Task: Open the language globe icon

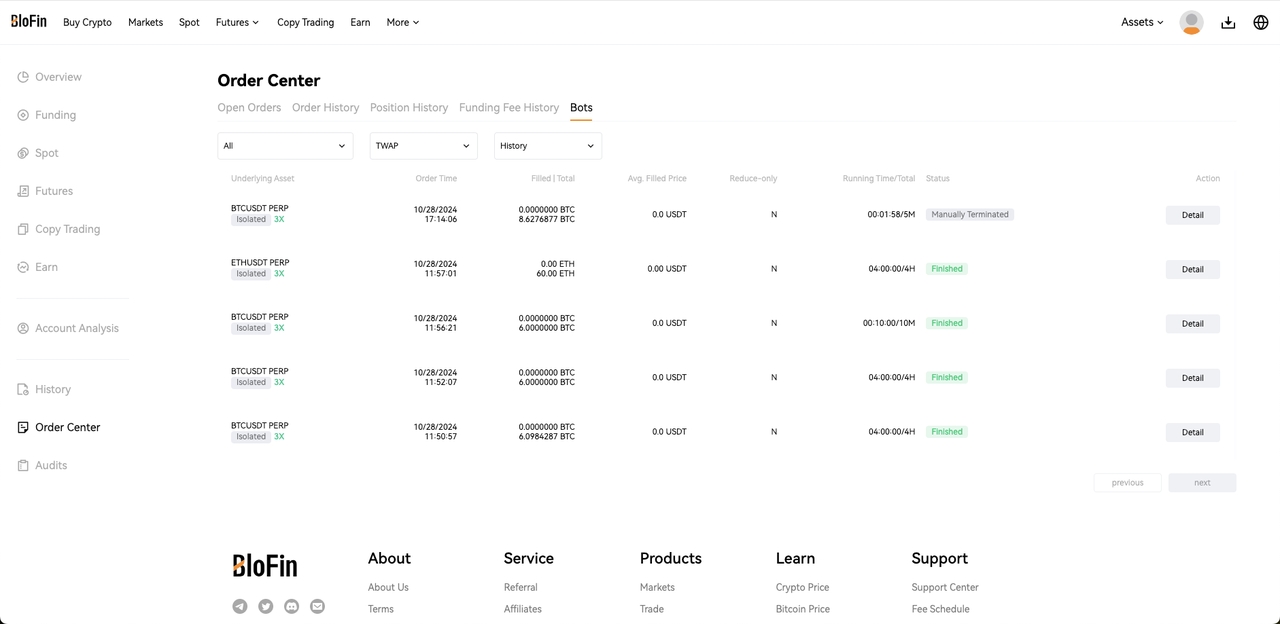Action: click(x=1261, y=22)
